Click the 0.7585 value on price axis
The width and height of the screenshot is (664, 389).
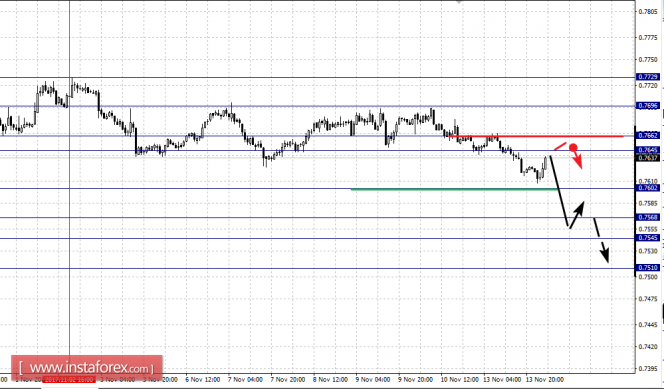648,204
